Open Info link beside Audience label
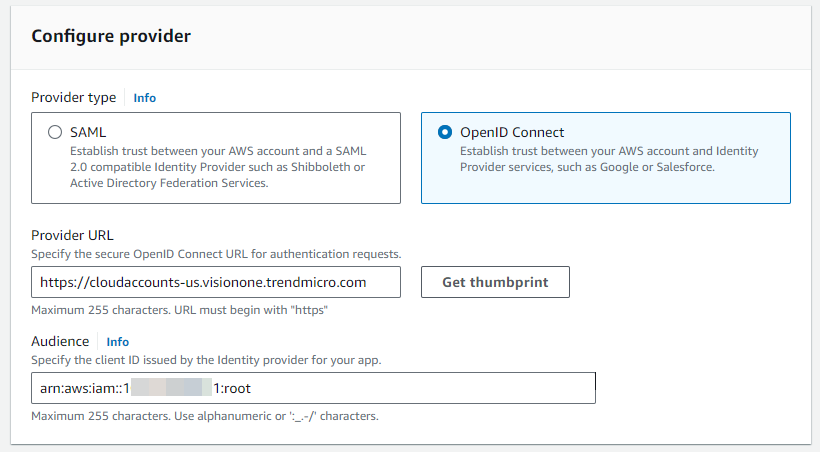This screenshot has width=820, height=452. 118,342
